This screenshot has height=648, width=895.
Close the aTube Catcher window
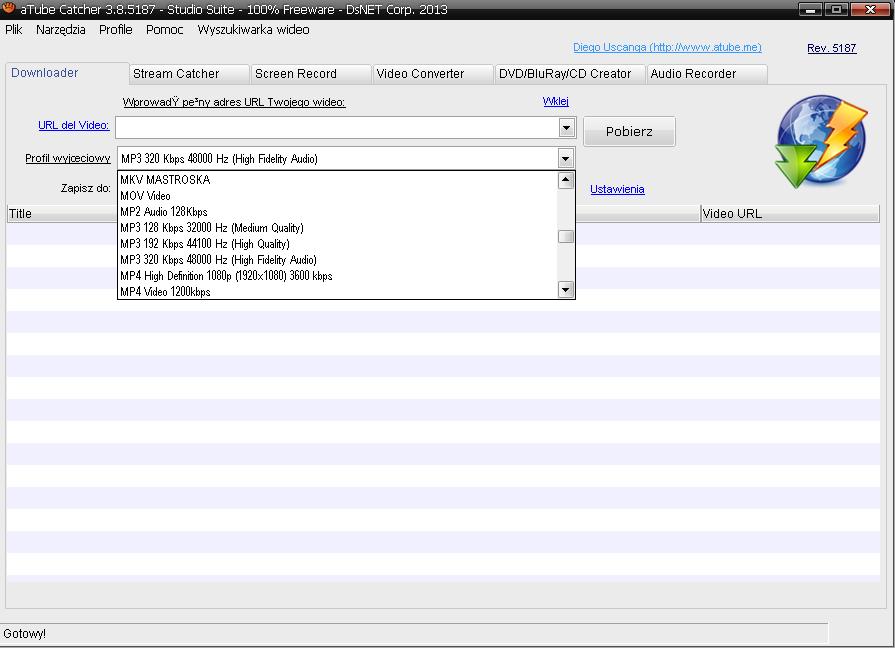click(x=870, y=9)
